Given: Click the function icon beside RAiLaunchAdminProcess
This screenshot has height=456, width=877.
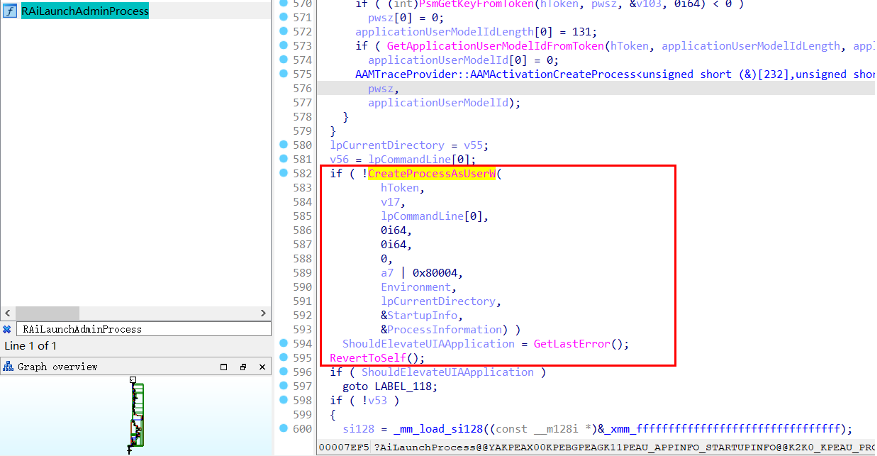Looking at the screenshot, I should (11, 12).
